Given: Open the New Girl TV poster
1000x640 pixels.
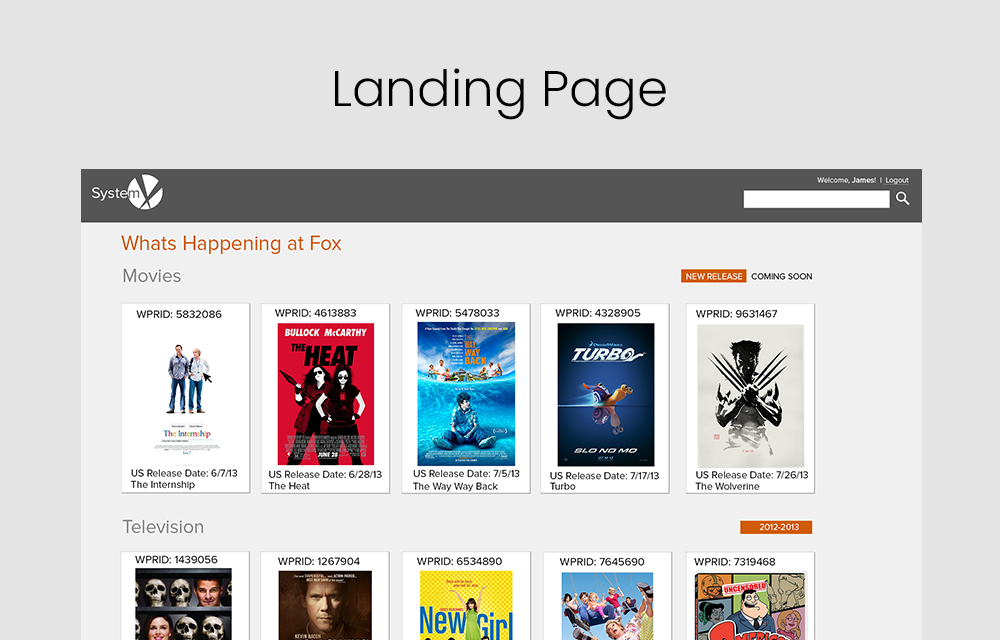Looking at the screenshot, I should tap(466, 606).
